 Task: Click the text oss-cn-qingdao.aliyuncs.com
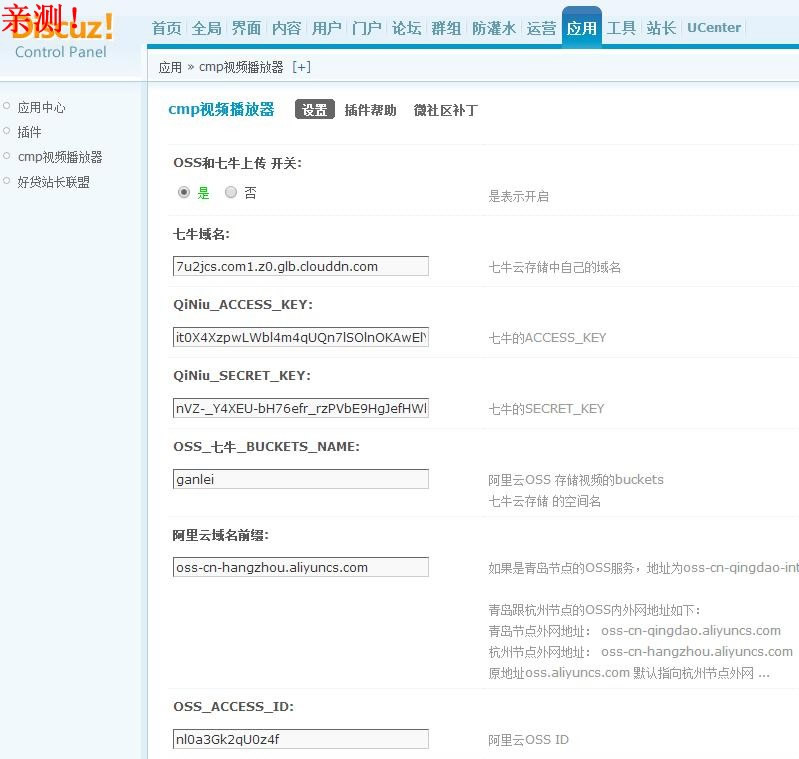691,631
